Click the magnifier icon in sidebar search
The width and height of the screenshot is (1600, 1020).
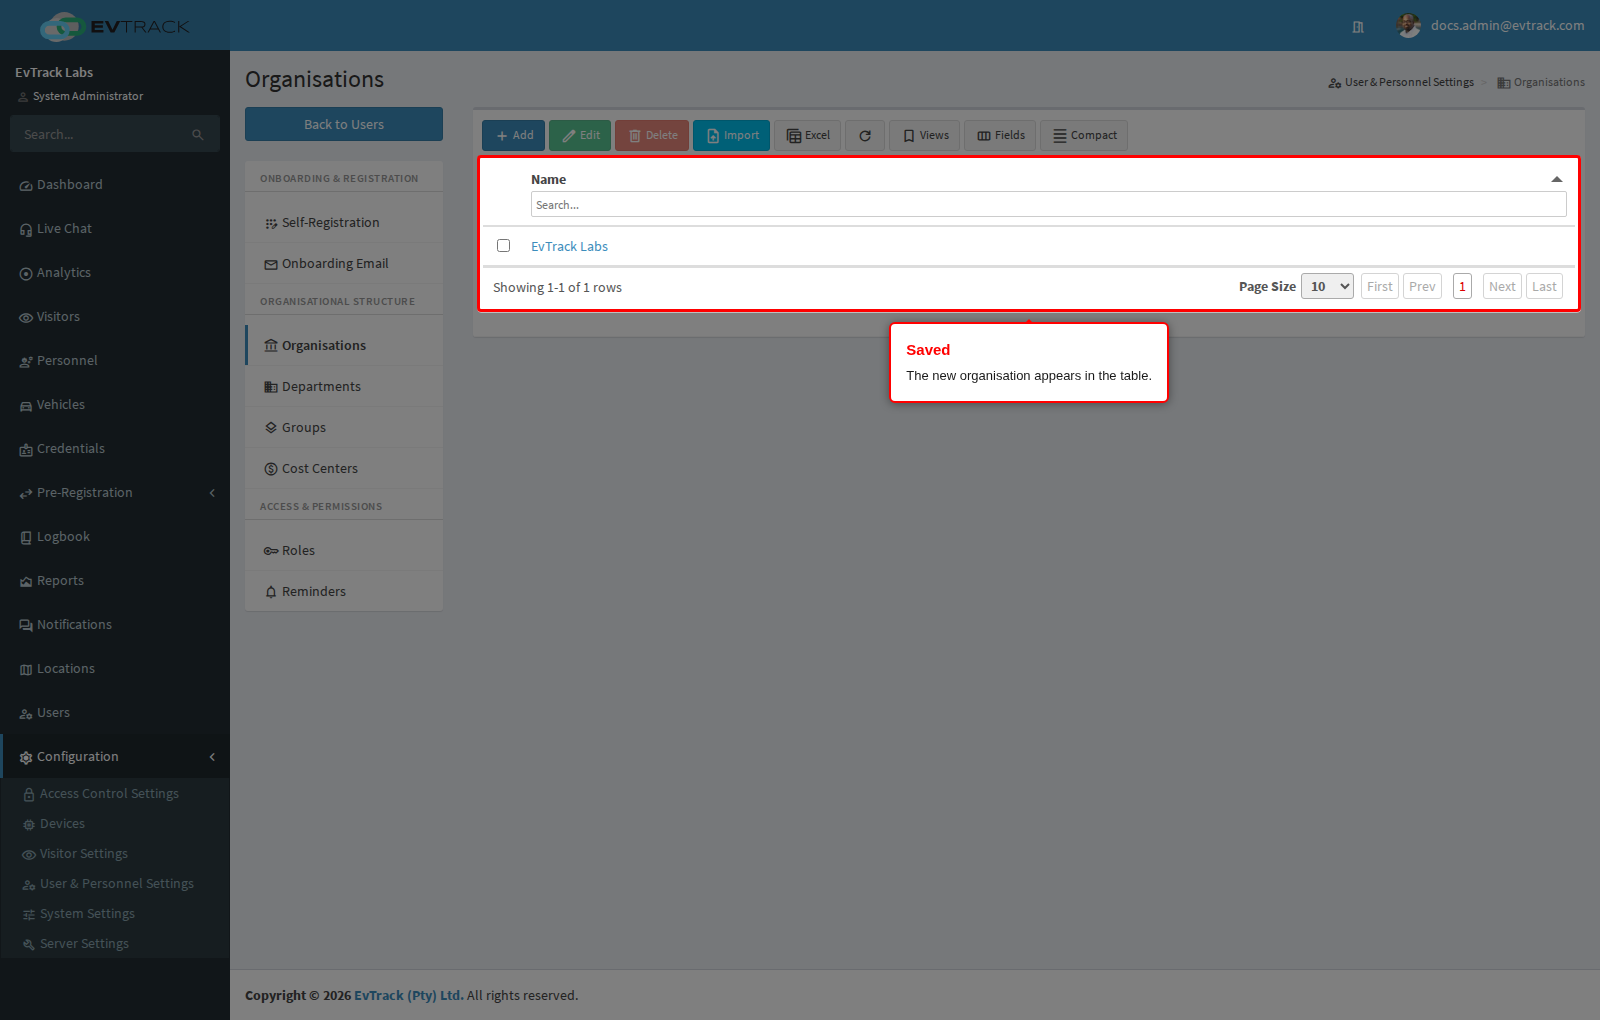tap(198, 135)
